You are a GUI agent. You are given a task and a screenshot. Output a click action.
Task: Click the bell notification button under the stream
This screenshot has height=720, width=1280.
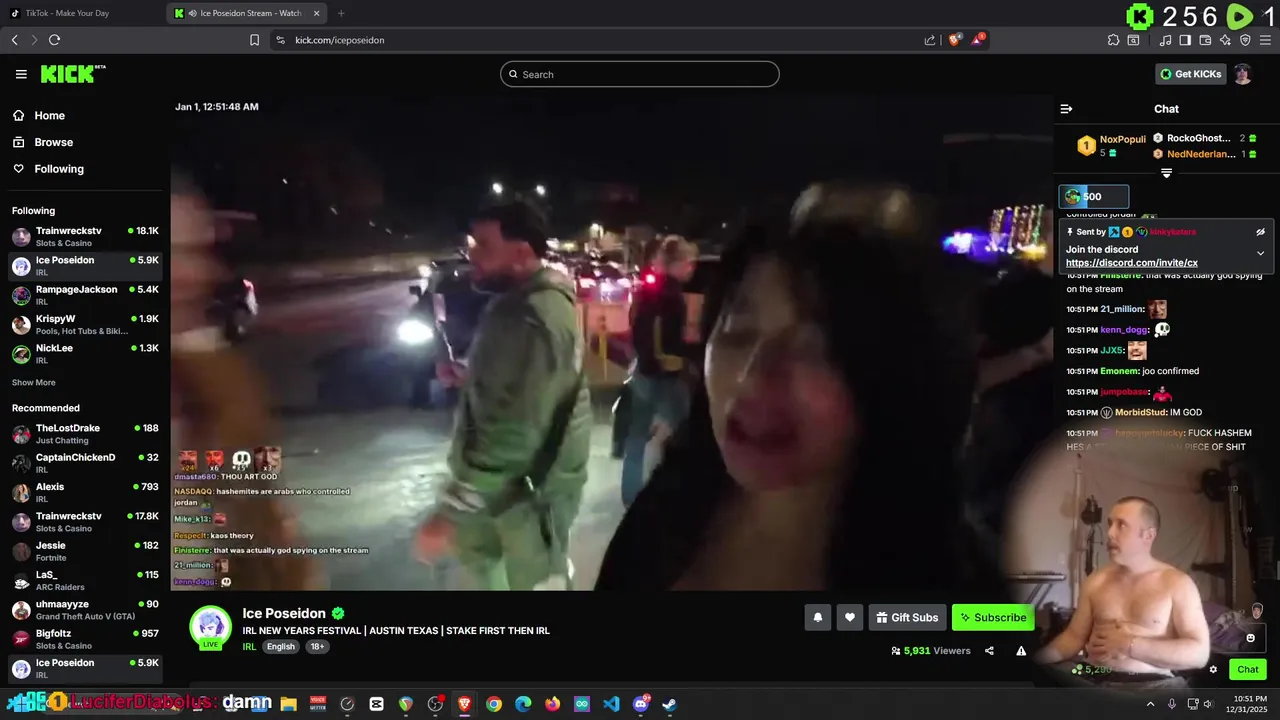tap(817, 617)
